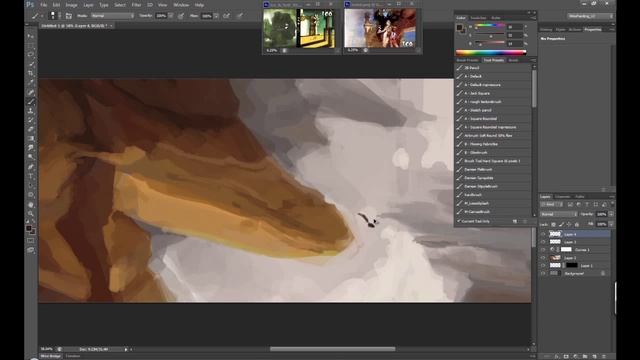Viewport: 640px width, 360px height.
Task: Toggle tablet pressure for brush size
Action: click(240, 16)
